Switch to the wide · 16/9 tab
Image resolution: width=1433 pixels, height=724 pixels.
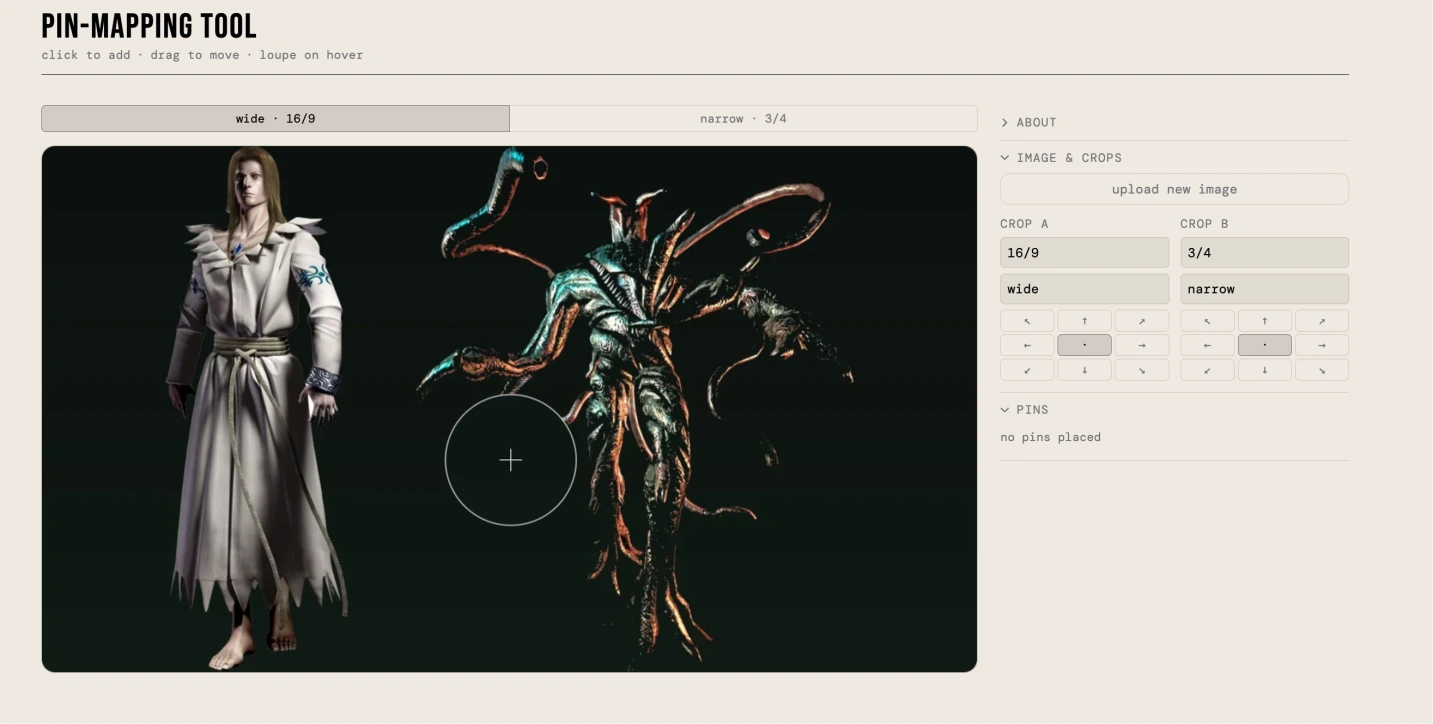[275, 119]
